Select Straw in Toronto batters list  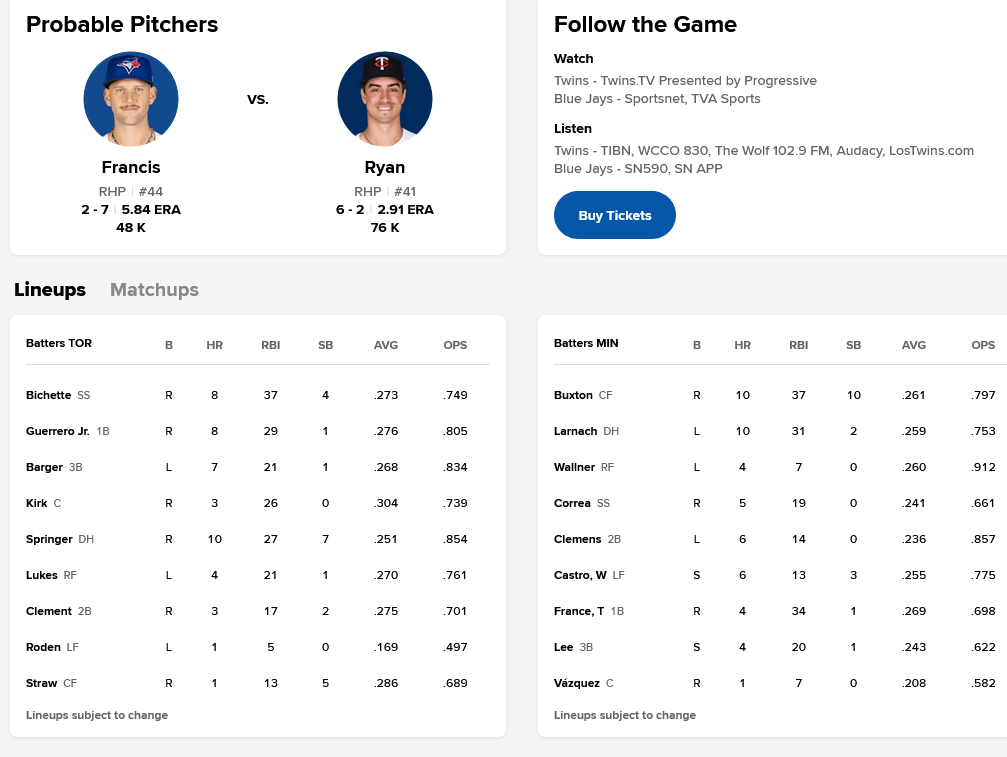click(41, 683)
